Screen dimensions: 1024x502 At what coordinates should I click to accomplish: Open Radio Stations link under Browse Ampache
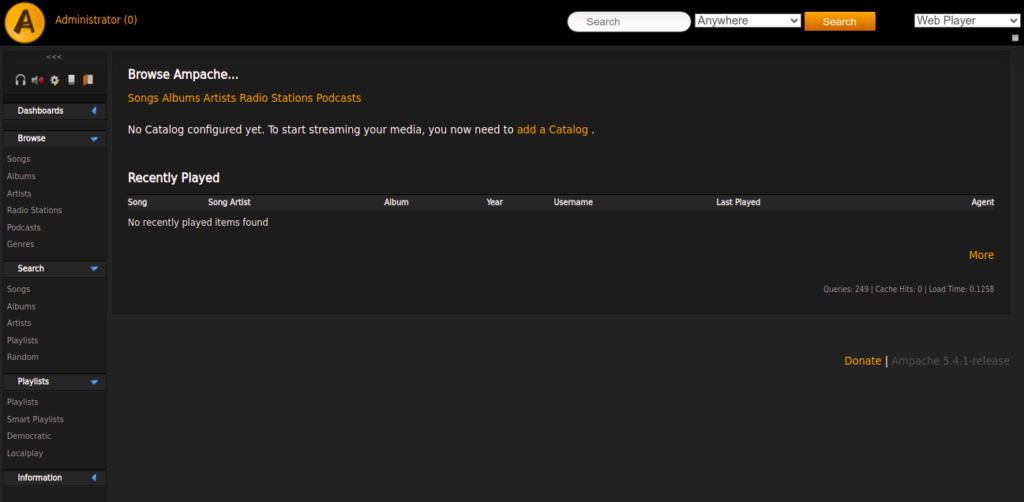pos(276,98)
